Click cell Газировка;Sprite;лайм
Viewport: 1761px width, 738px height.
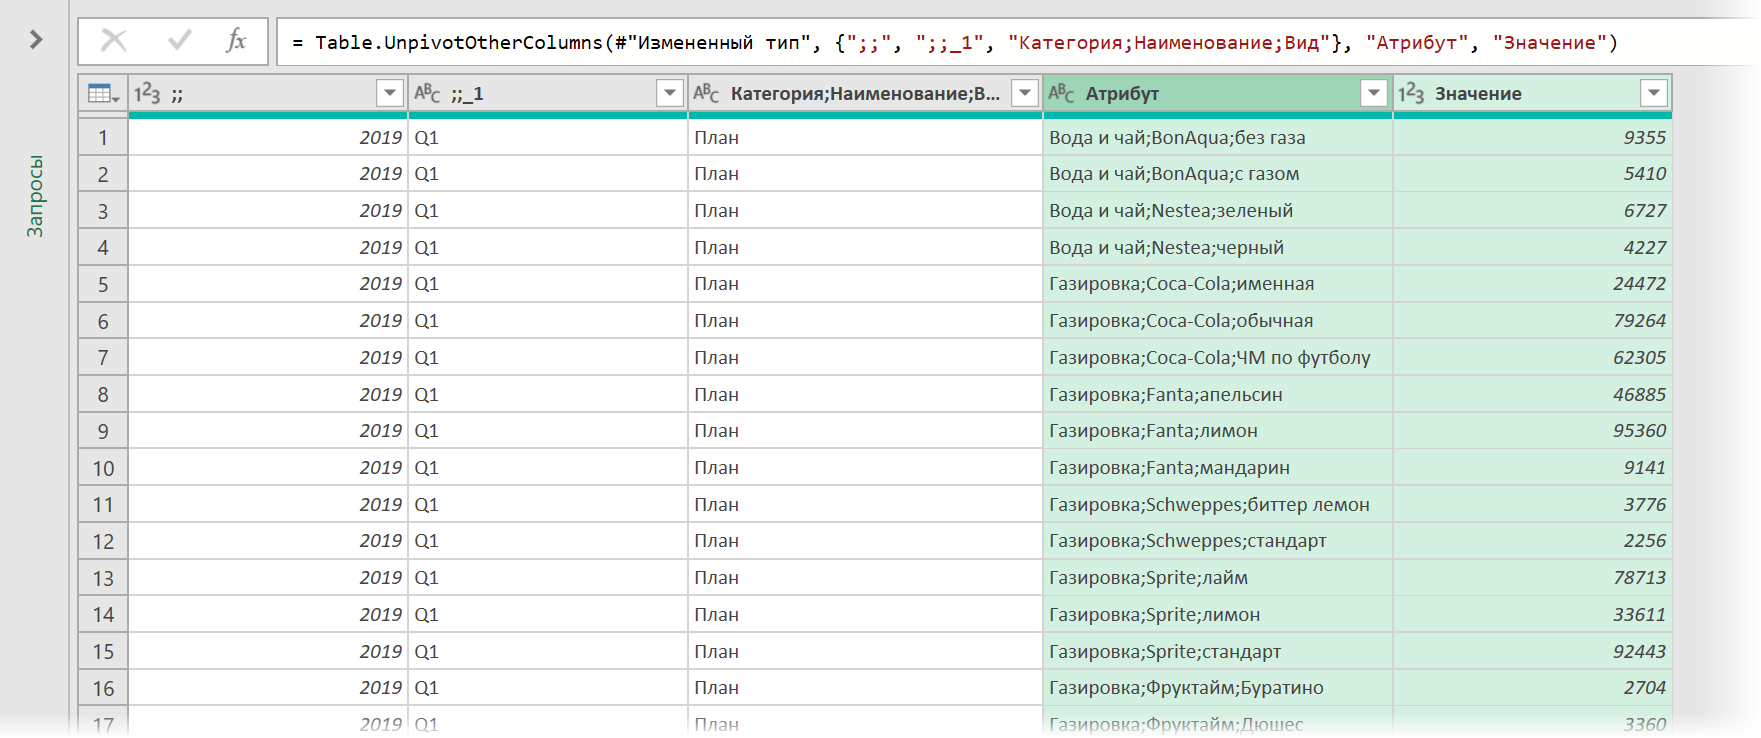(1217, 578)
